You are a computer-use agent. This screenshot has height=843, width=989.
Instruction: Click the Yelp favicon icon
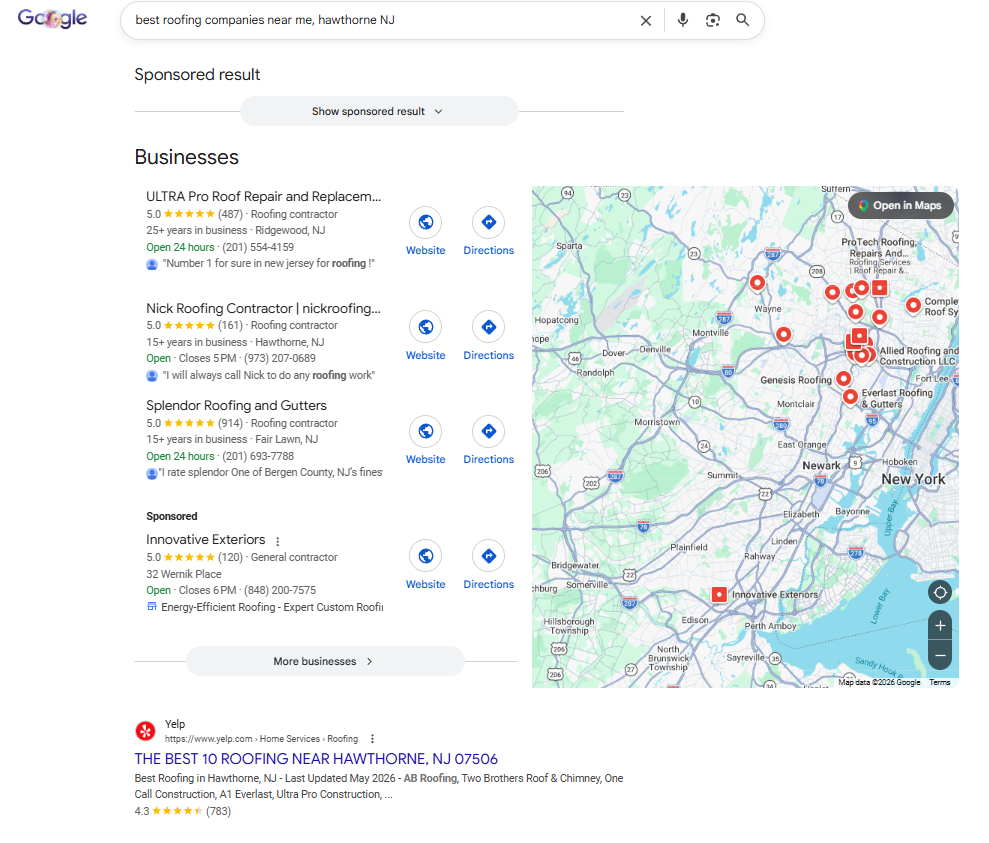(146, 731)
